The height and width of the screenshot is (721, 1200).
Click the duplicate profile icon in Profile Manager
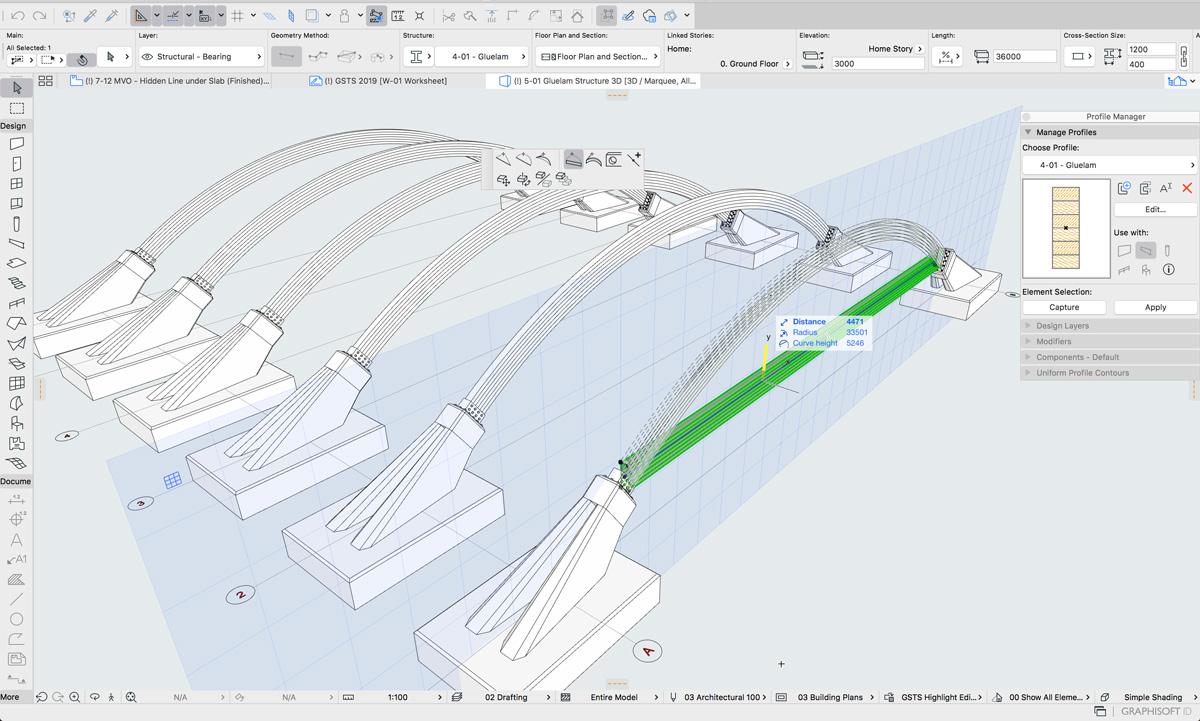(1145, 188)
